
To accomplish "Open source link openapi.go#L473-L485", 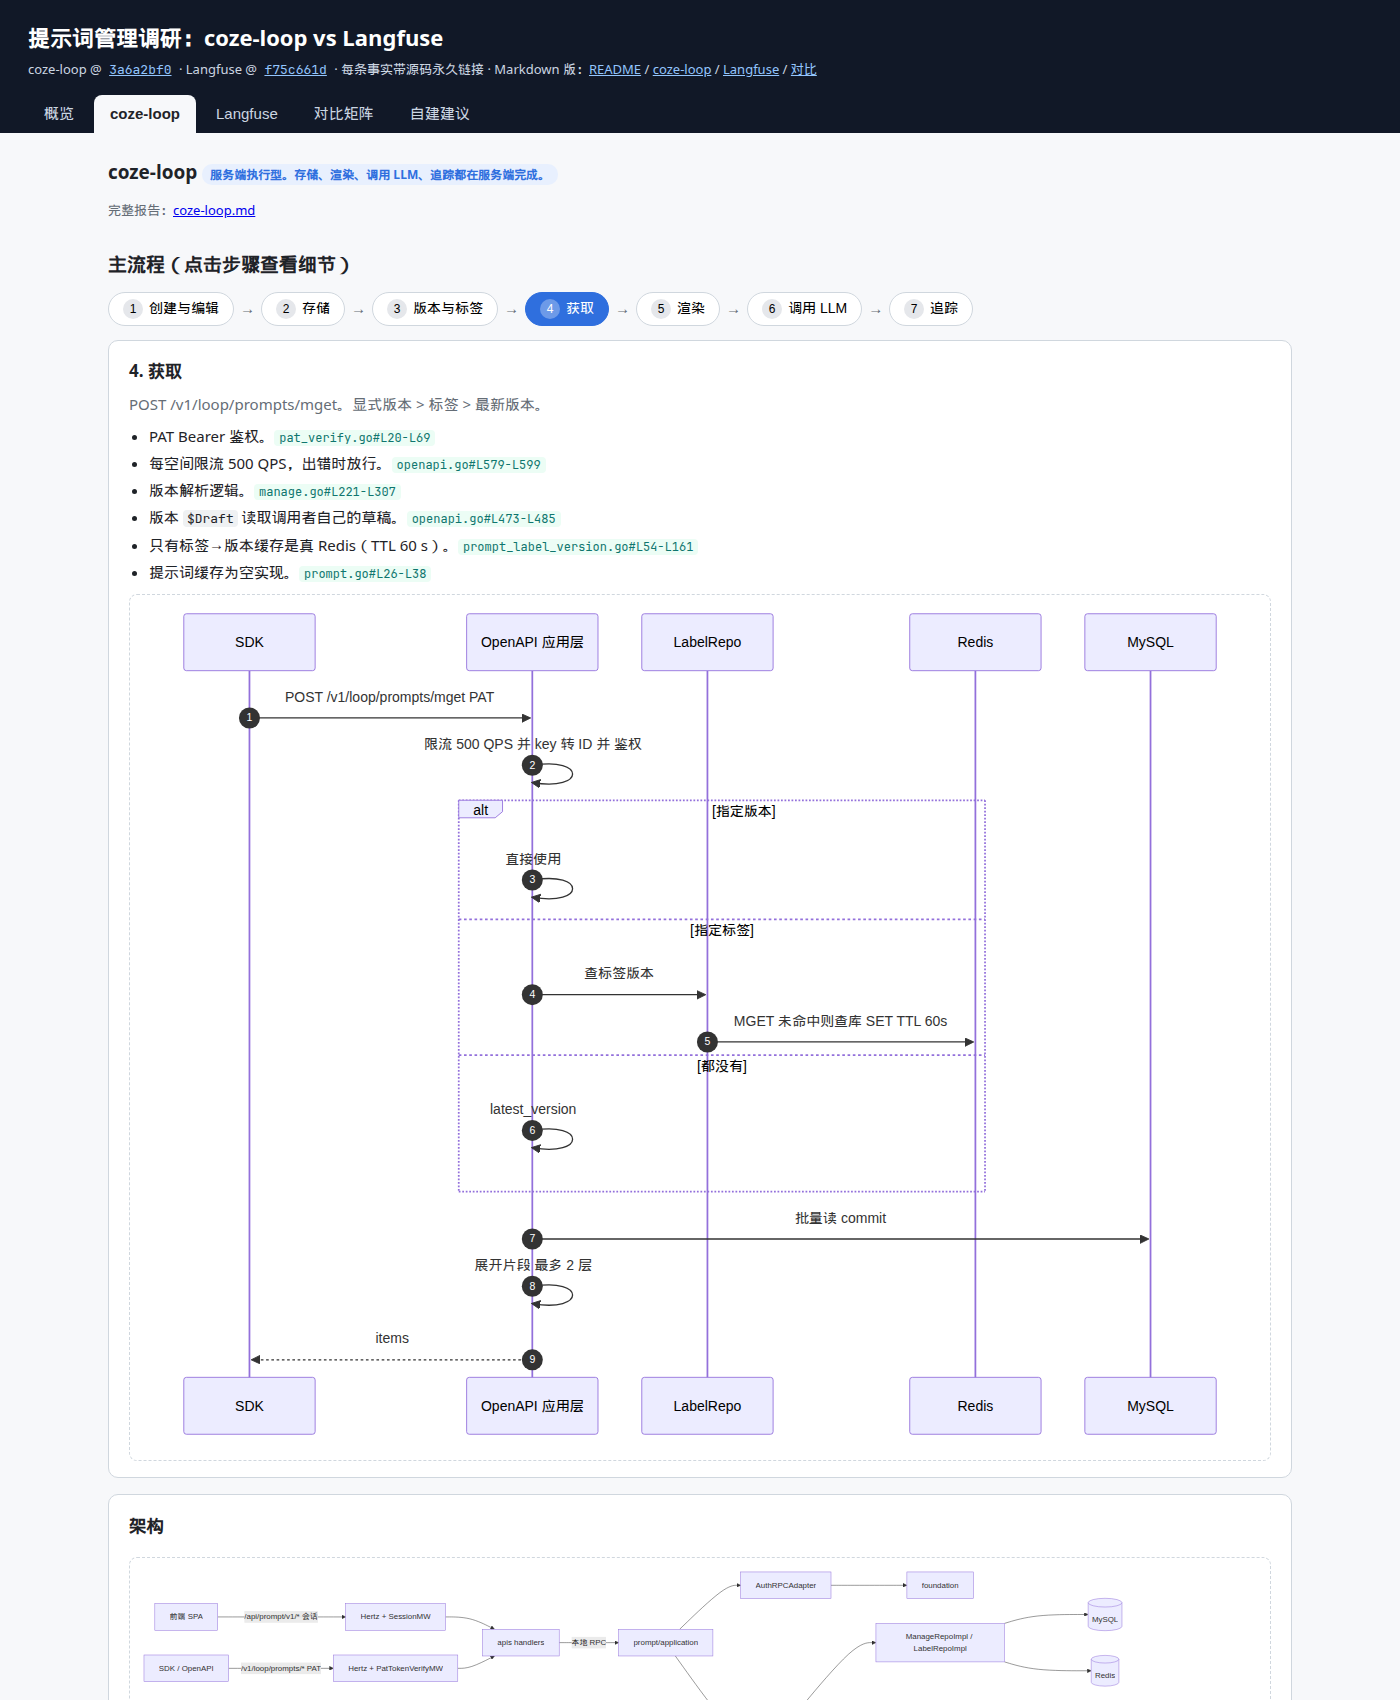I will pyautogui.click(x=484, y=519).
